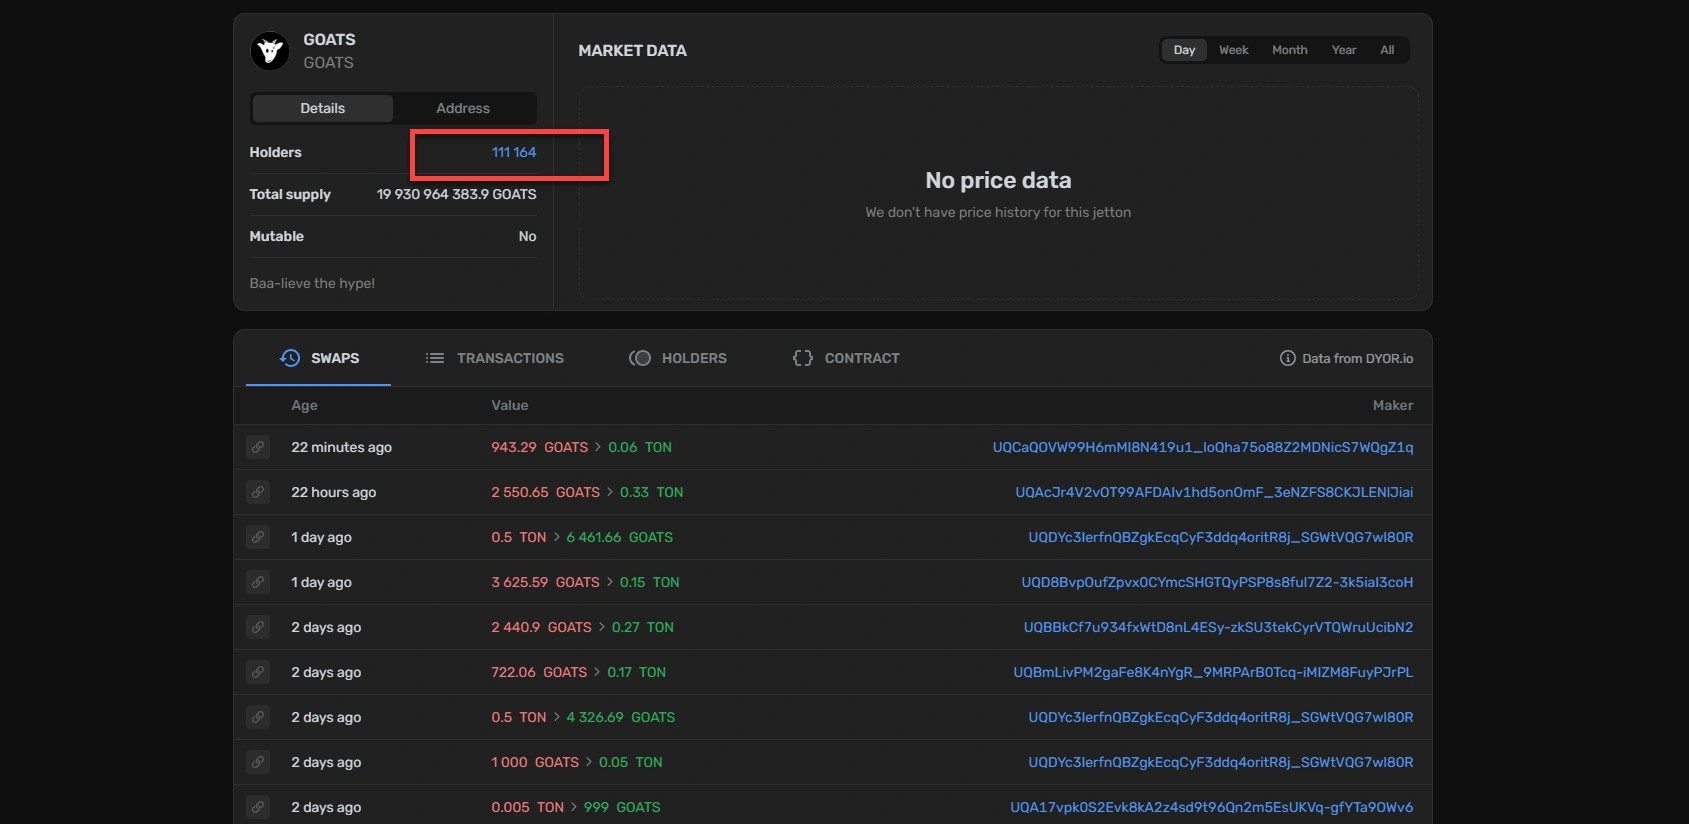Open maker address starting UQA17vpk0S2
The width and height of the screenshot is (1689, 824).
(x=1211, y=807)
